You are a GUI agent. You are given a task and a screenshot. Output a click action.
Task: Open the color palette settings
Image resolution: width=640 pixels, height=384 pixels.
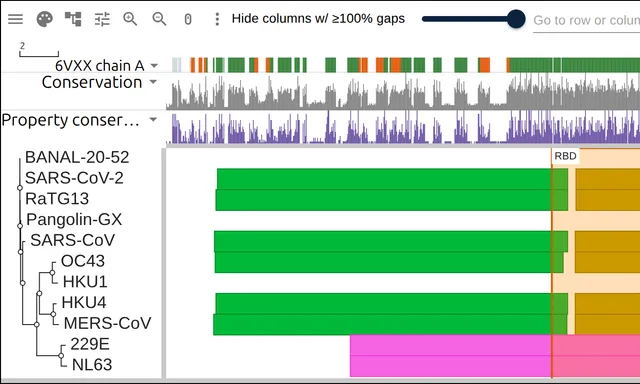pyautogui.click(x=44, y=19)
